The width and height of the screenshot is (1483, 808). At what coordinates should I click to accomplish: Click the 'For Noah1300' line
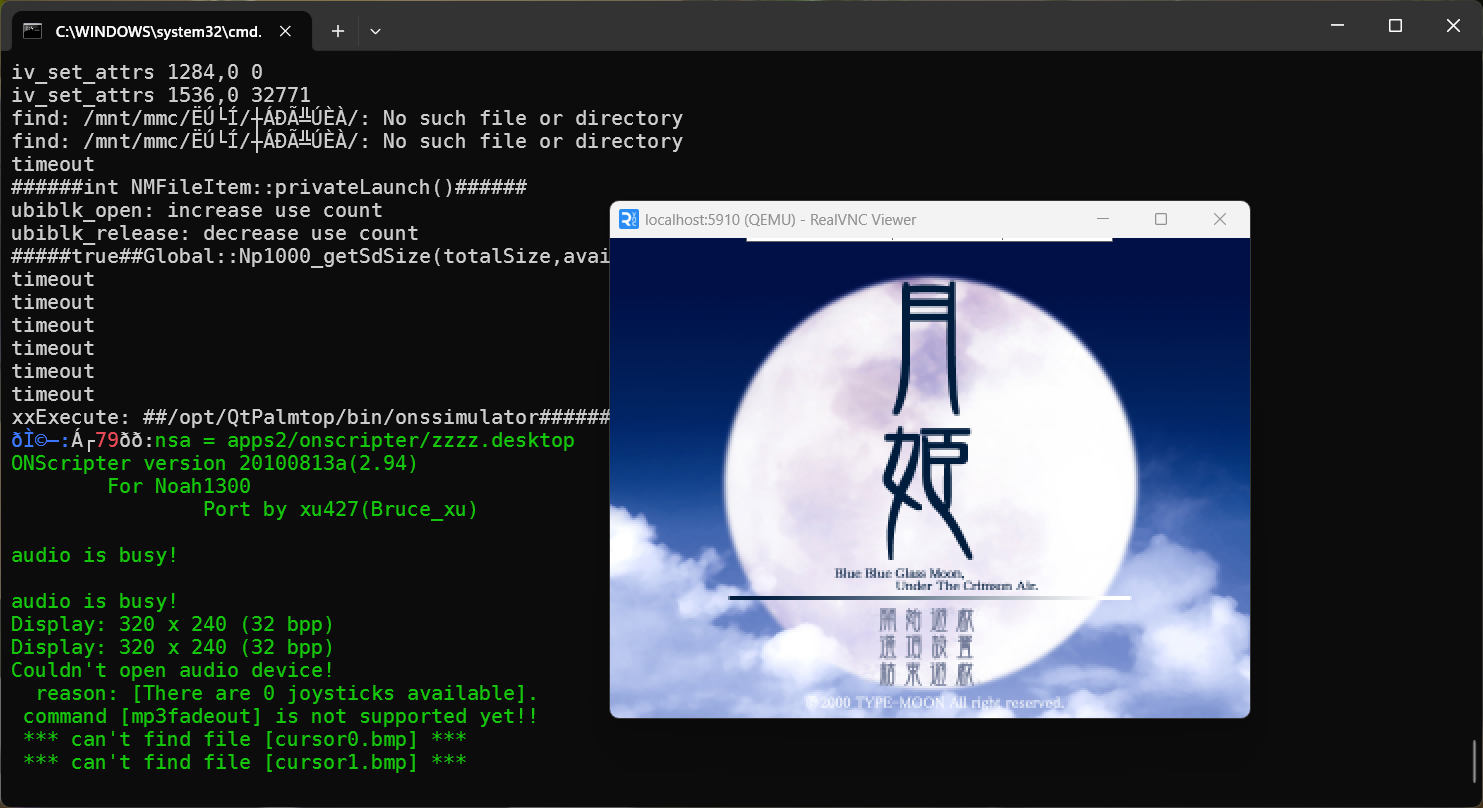pyautogui.click(x=179, y=486)
